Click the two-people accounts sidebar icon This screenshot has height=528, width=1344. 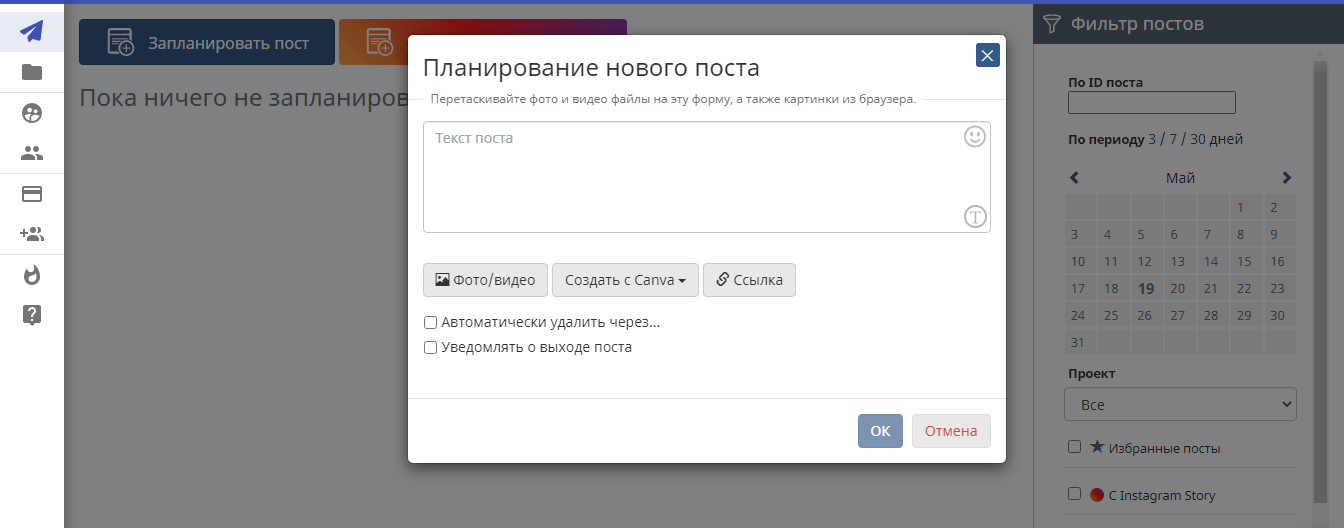tap(32, 153)
